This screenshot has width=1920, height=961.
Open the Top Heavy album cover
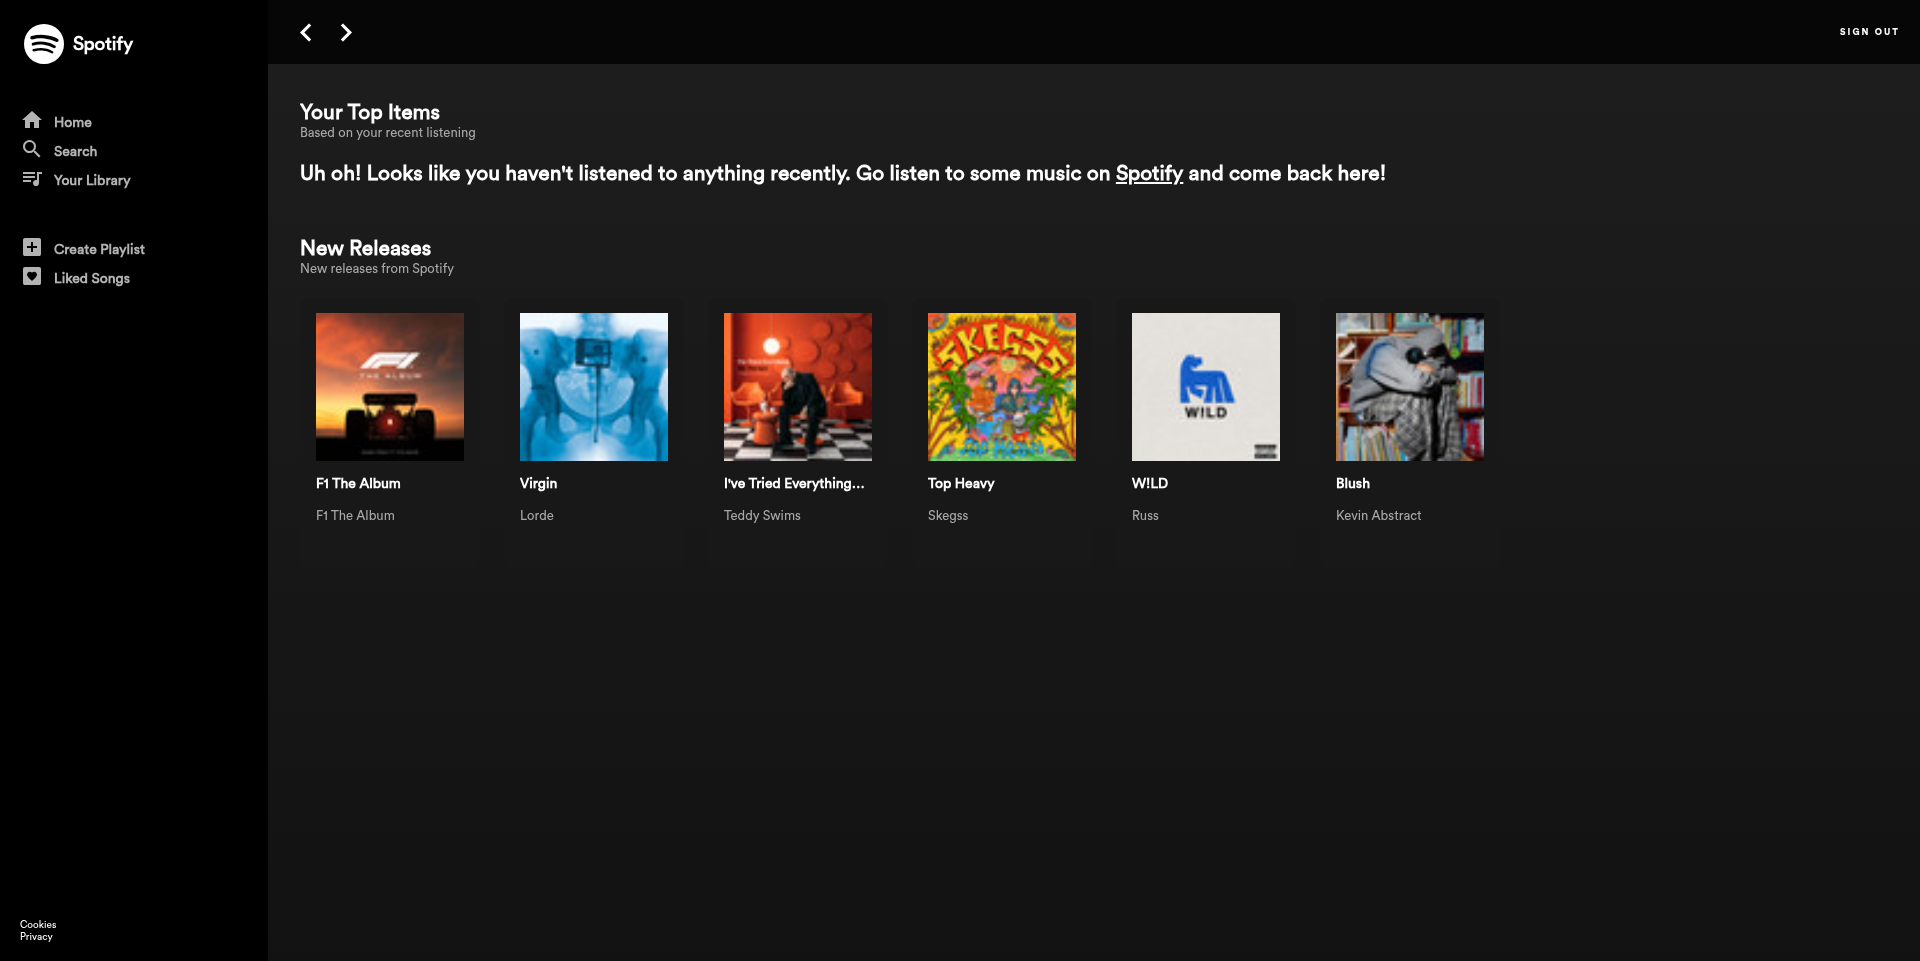[1002, 387]
